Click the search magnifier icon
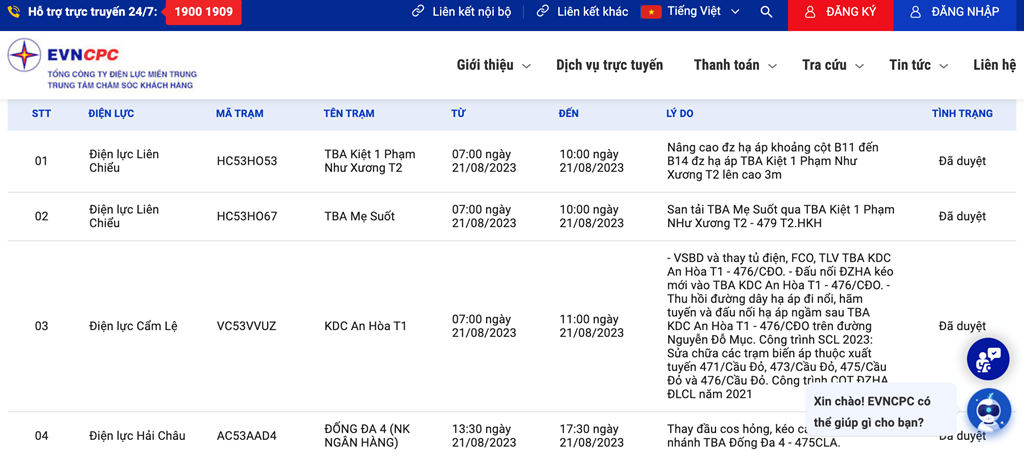The image size is (1024, 456). (766, 12)
